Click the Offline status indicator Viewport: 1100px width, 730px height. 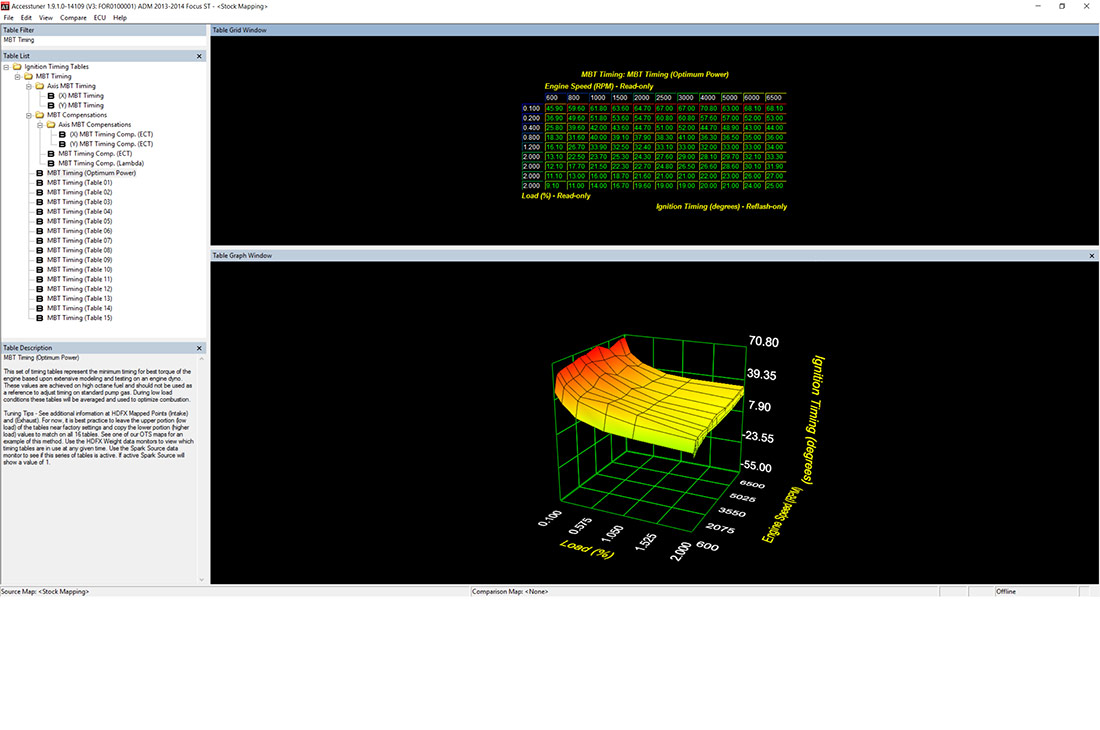pyautogui.click(x=1006, y=592)
